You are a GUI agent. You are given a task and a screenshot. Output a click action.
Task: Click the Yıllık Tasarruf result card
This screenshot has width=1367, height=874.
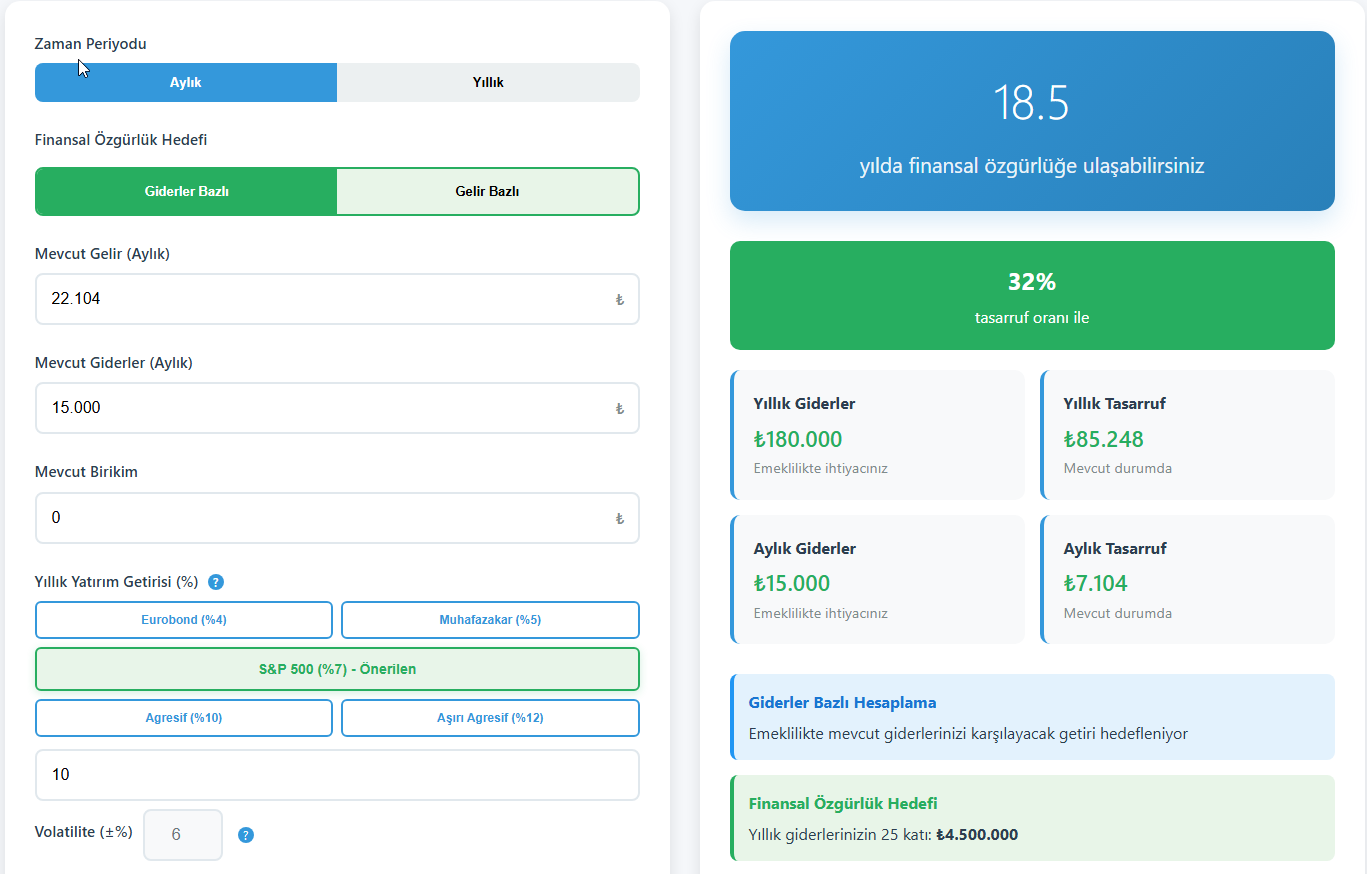1187,435
